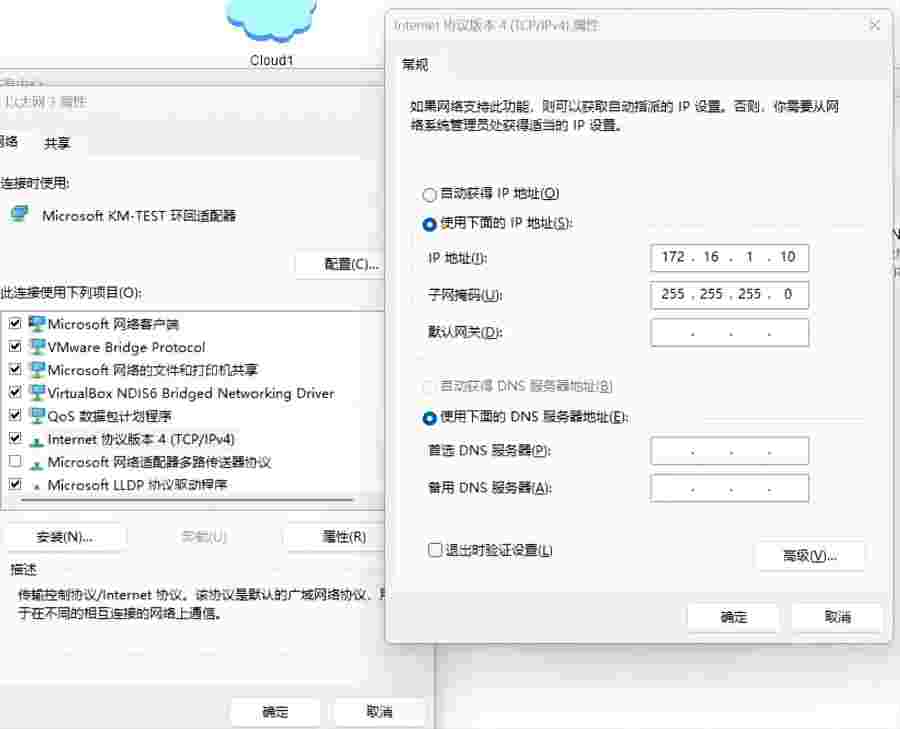
Task: Check the 退出时验证设置 checkbox
Action: (x=435, y=550)
